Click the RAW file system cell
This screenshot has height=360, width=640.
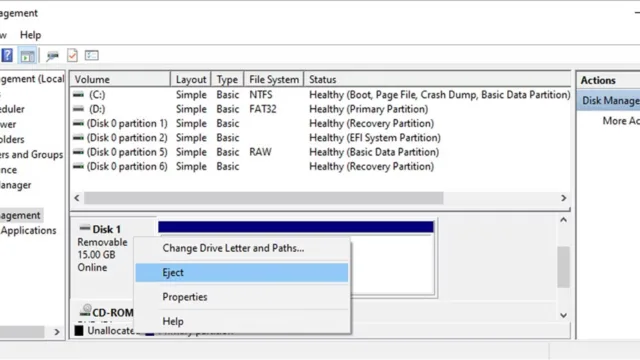coord(260,152)
